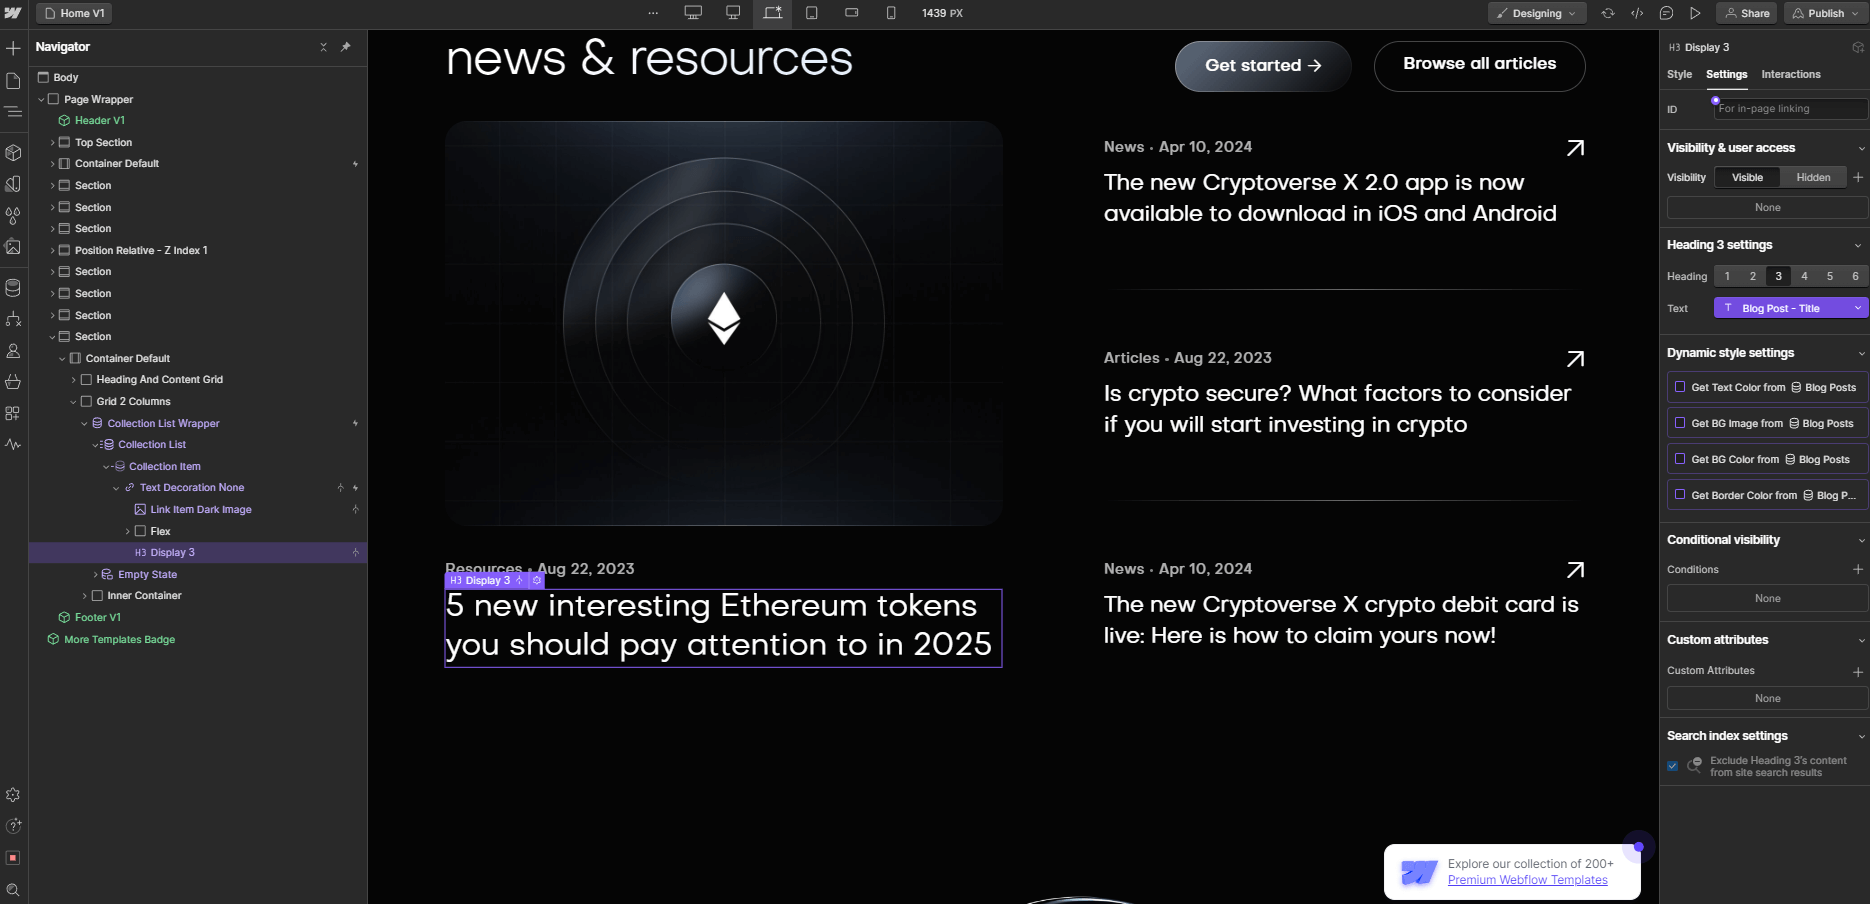Click the ID in-page linking input field

coord(1790,108)
